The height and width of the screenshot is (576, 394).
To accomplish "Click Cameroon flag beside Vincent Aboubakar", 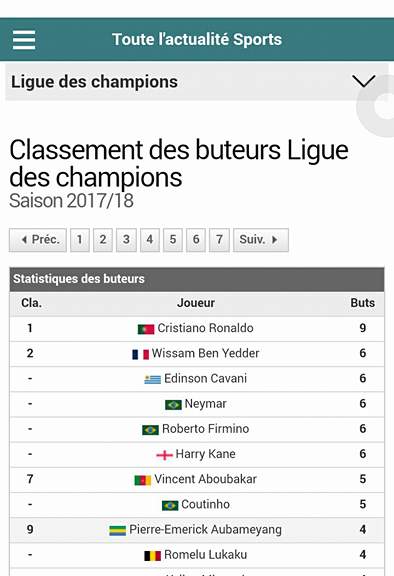I will pyautogui.click(x=142, y=480).
